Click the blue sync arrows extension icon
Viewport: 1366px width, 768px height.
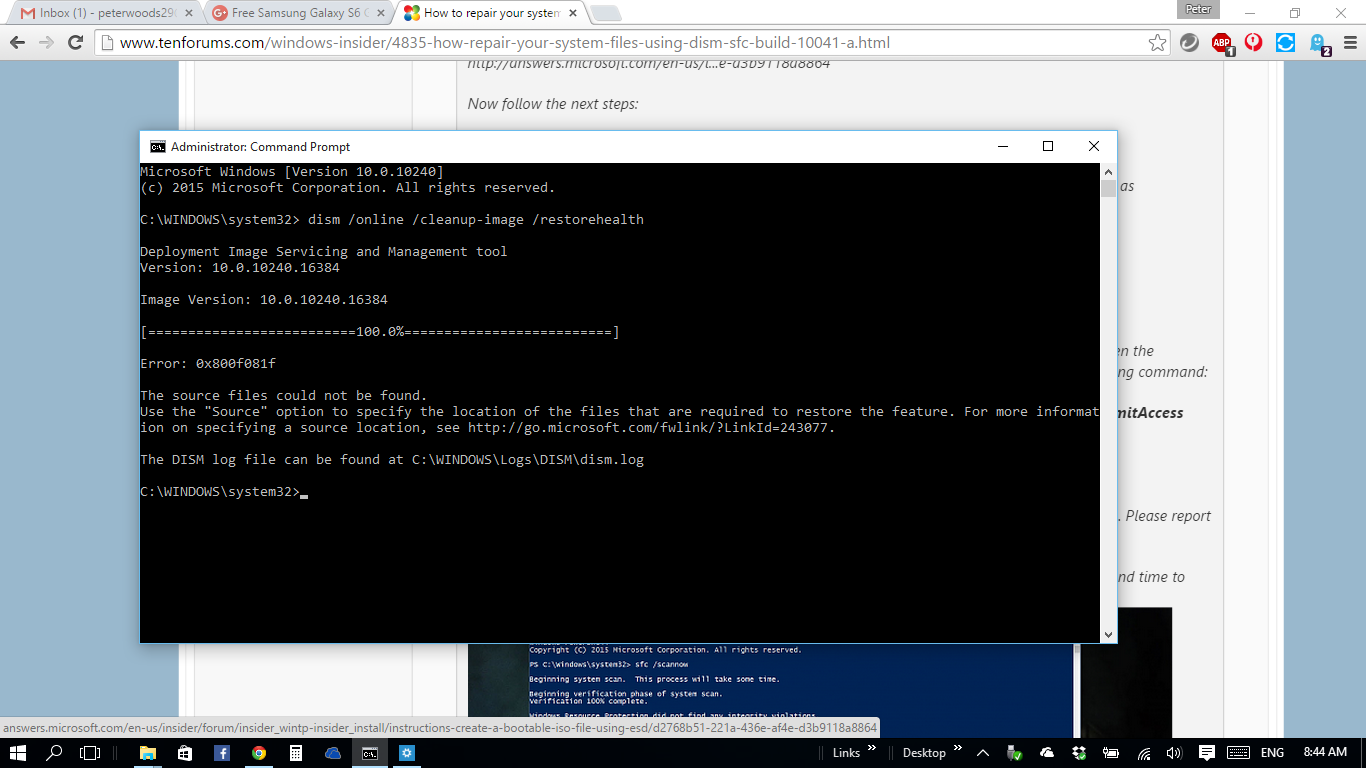click(x=1286, y=43)
